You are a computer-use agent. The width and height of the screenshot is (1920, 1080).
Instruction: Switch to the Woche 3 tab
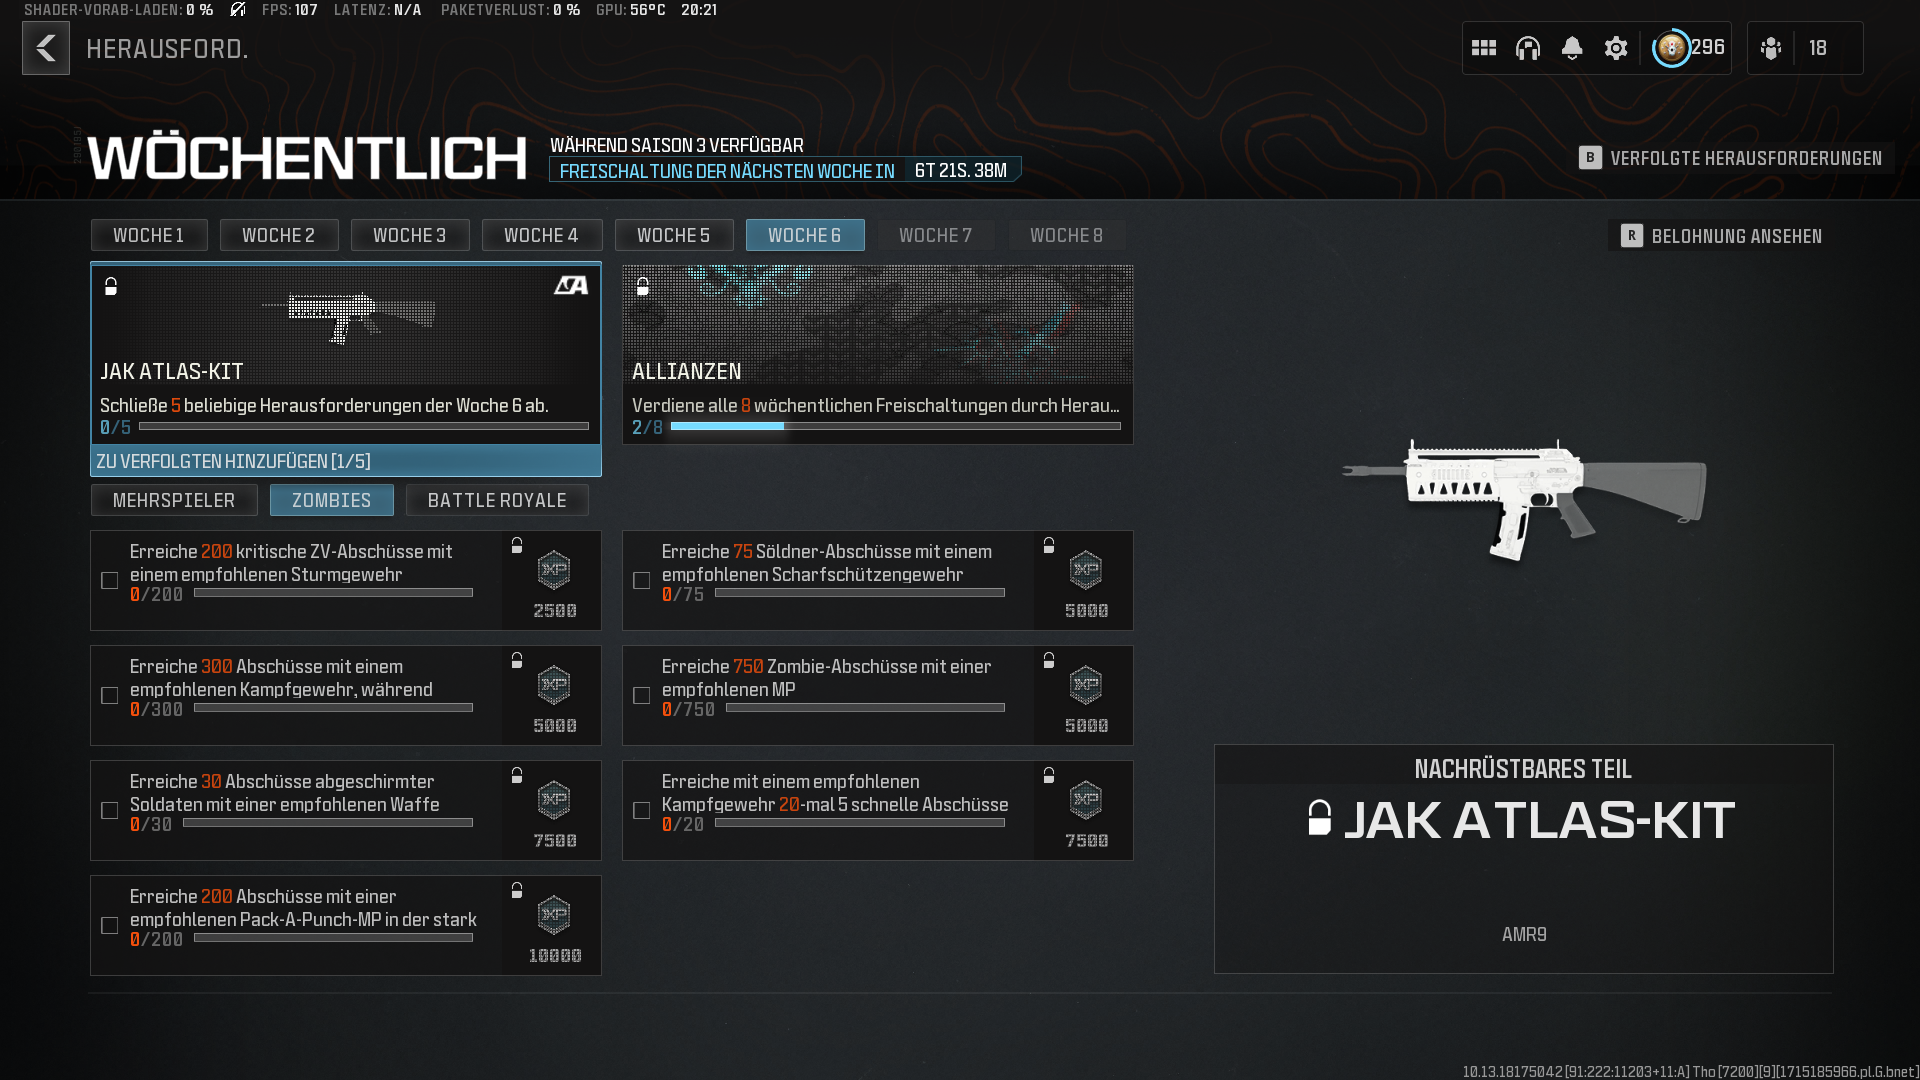[x=409, y=235]
